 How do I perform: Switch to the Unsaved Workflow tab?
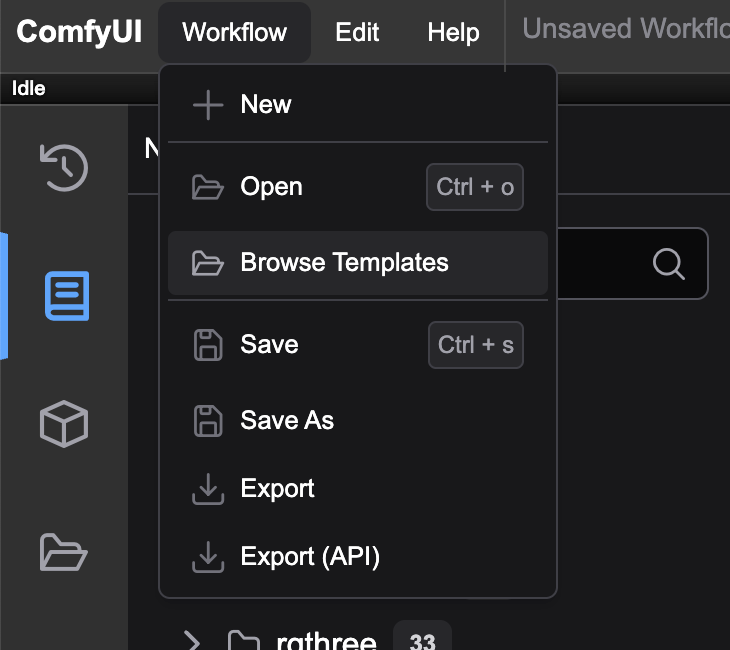coord(625,30)
